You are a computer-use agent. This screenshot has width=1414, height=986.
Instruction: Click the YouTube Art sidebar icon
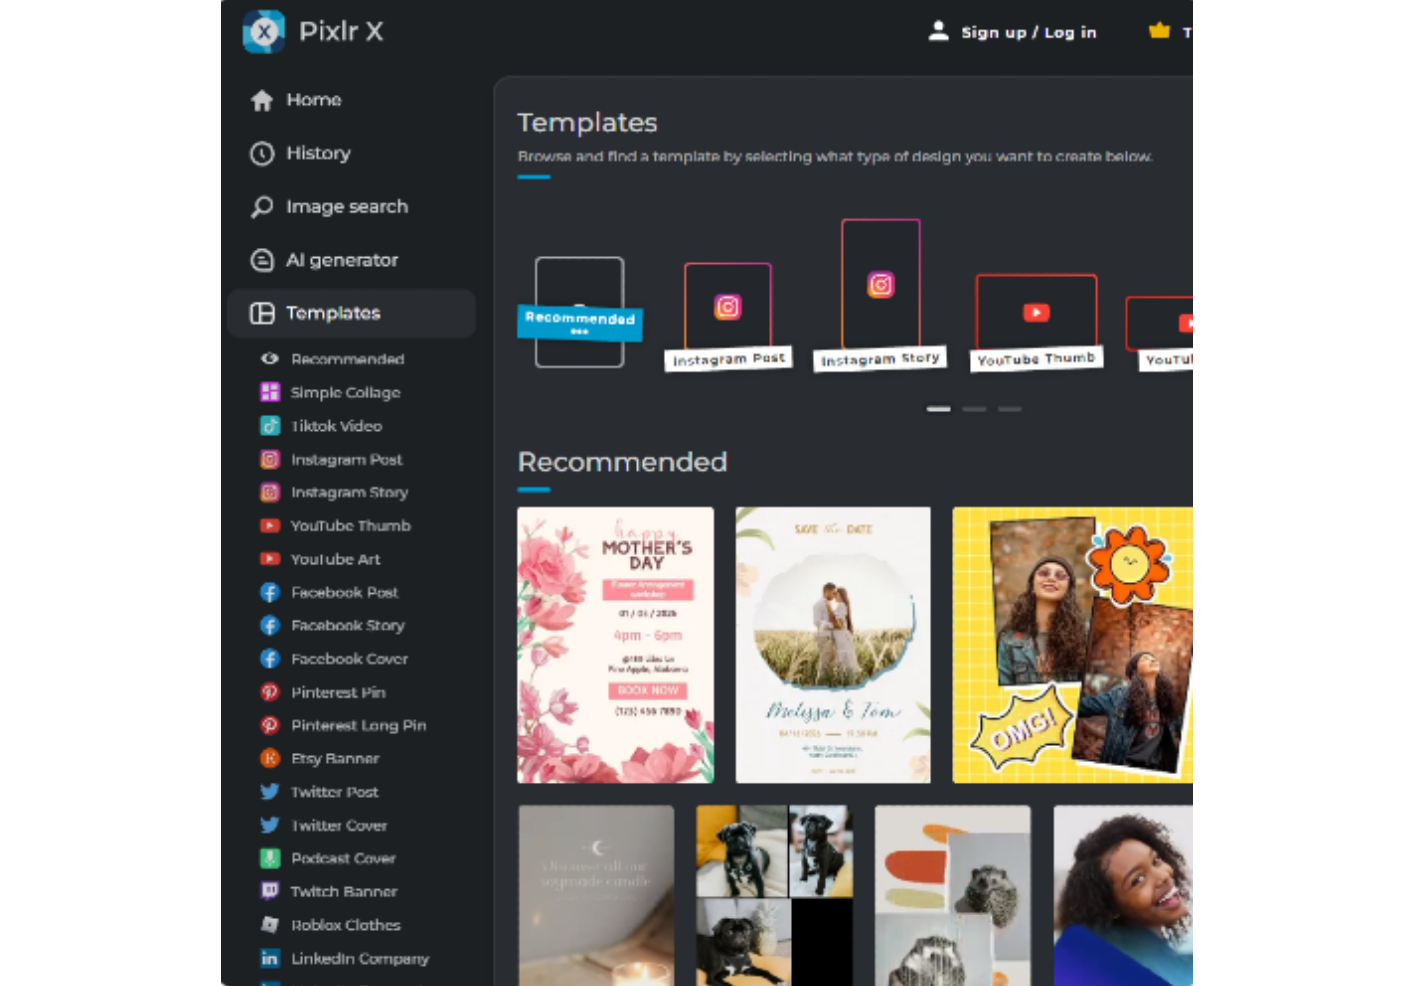(x=270, y=559)
